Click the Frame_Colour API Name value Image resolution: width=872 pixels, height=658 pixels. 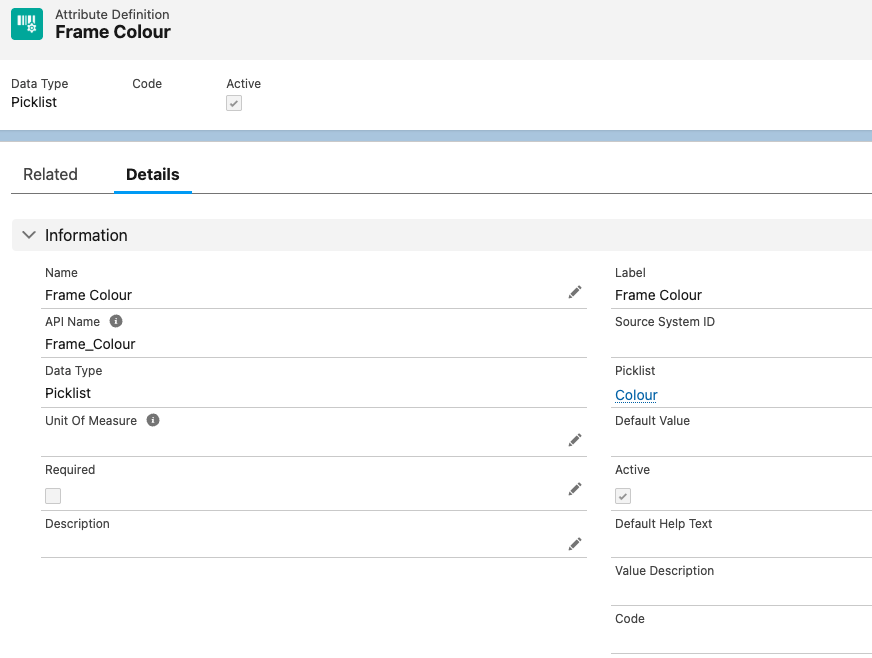(x=90, y=344)
